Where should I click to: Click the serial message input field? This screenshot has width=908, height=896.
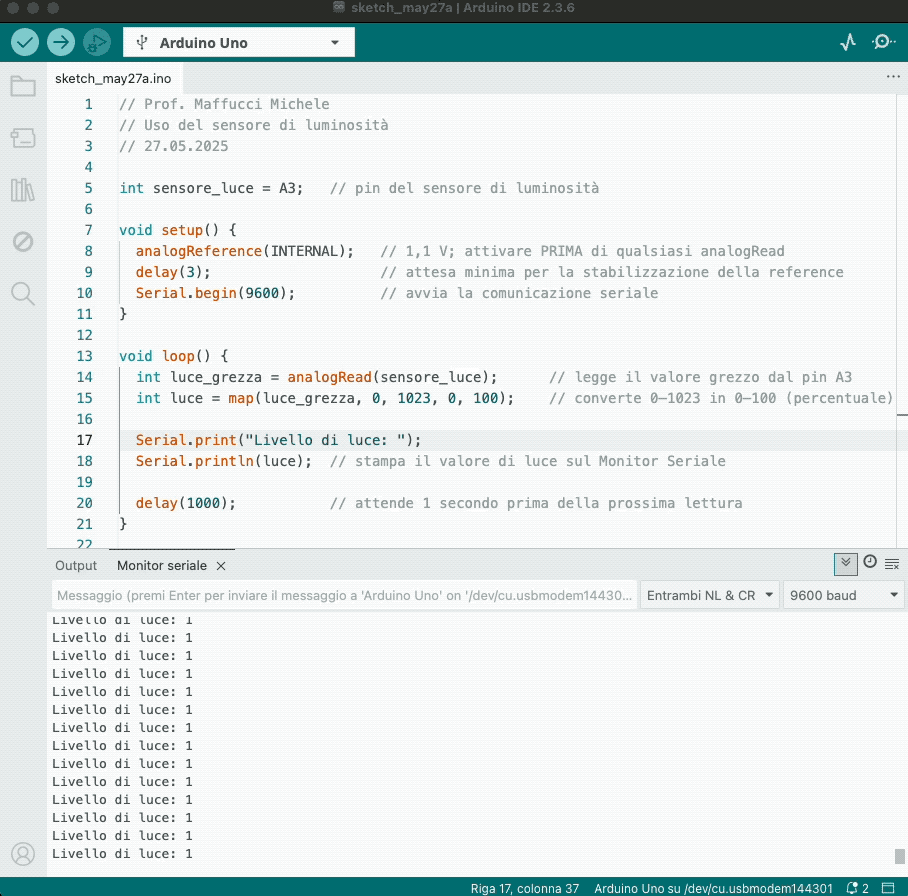[x=344, y=595]
